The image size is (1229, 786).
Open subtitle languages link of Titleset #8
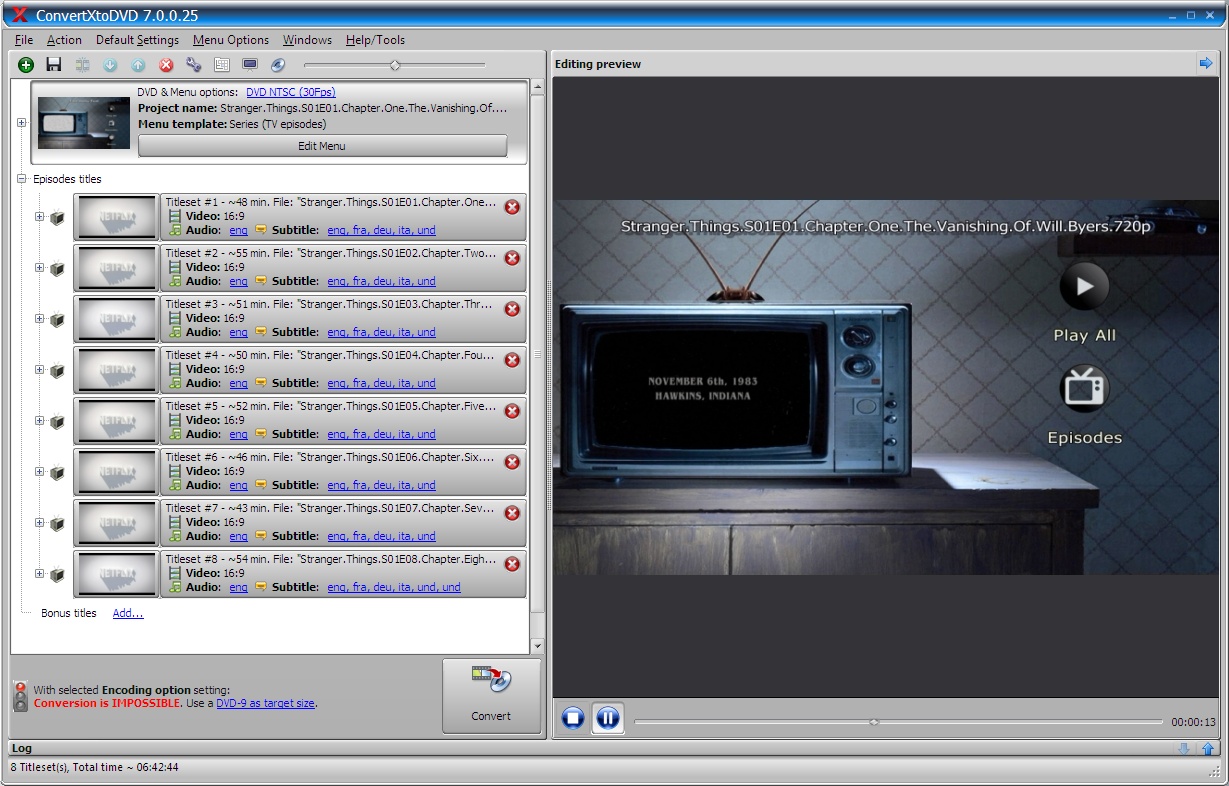click(394, 587)
